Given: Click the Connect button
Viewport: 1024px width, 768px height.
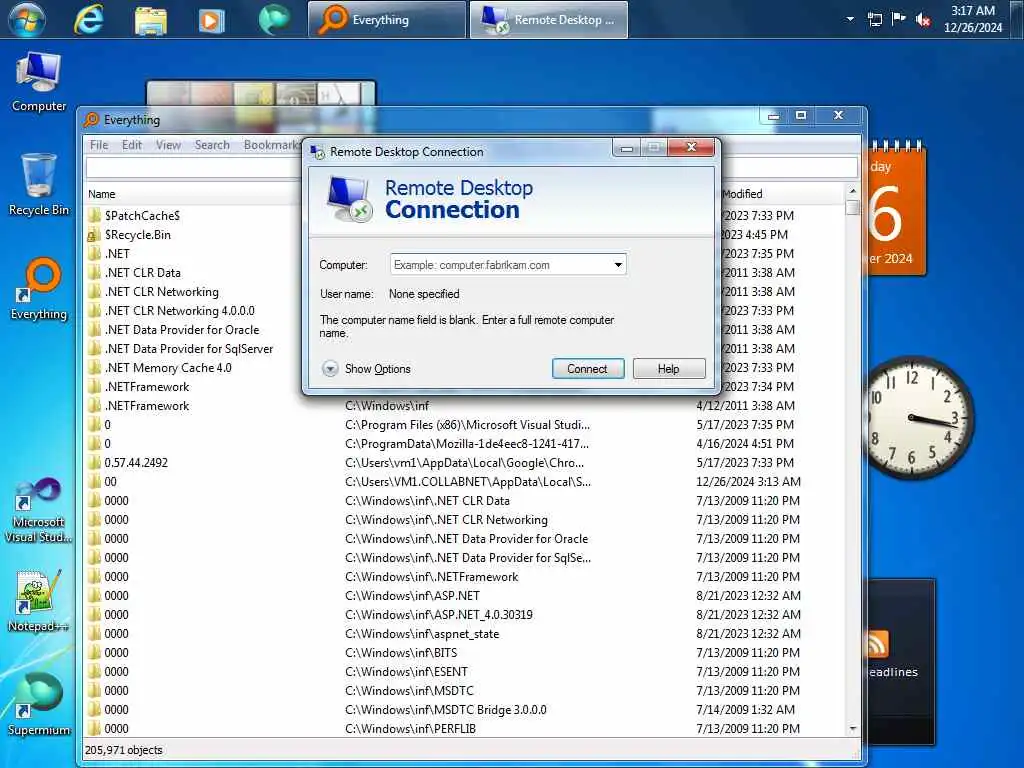Looking at the screenshot, I should [x=588, y=369].
